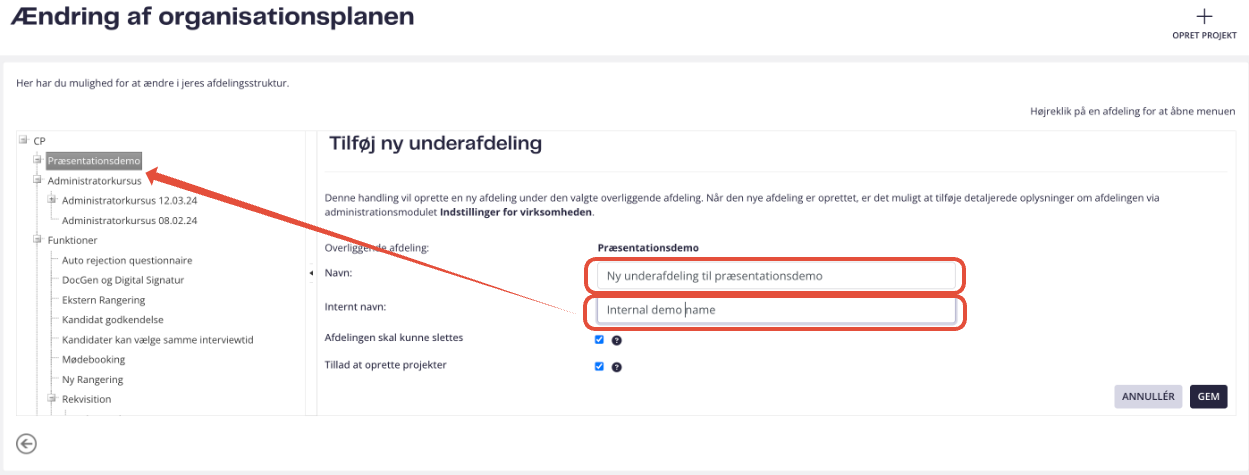This screenshot has width=1249, height=475.
Task: Expand the Administratorkursus 12.03.24 node
Action: point(52,200)
